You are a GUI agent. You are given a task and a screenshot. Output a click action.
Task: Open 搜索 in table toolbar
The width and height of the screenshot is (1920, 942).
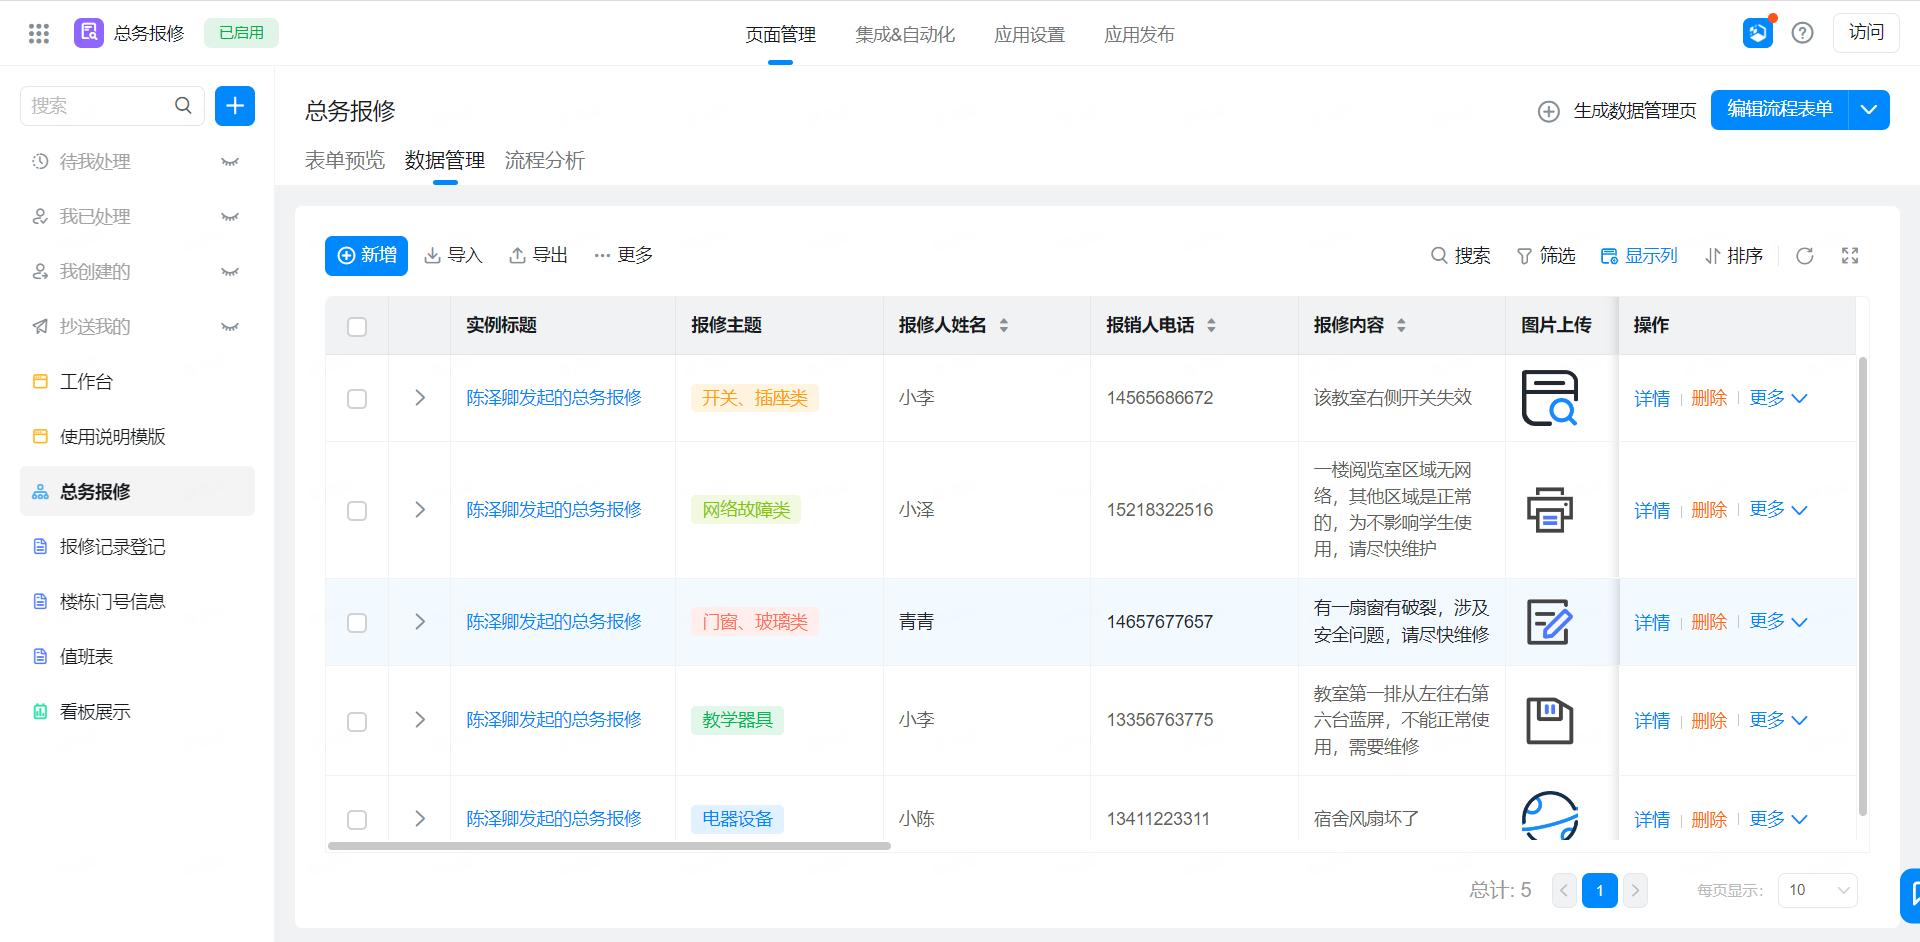point(1460,256)
